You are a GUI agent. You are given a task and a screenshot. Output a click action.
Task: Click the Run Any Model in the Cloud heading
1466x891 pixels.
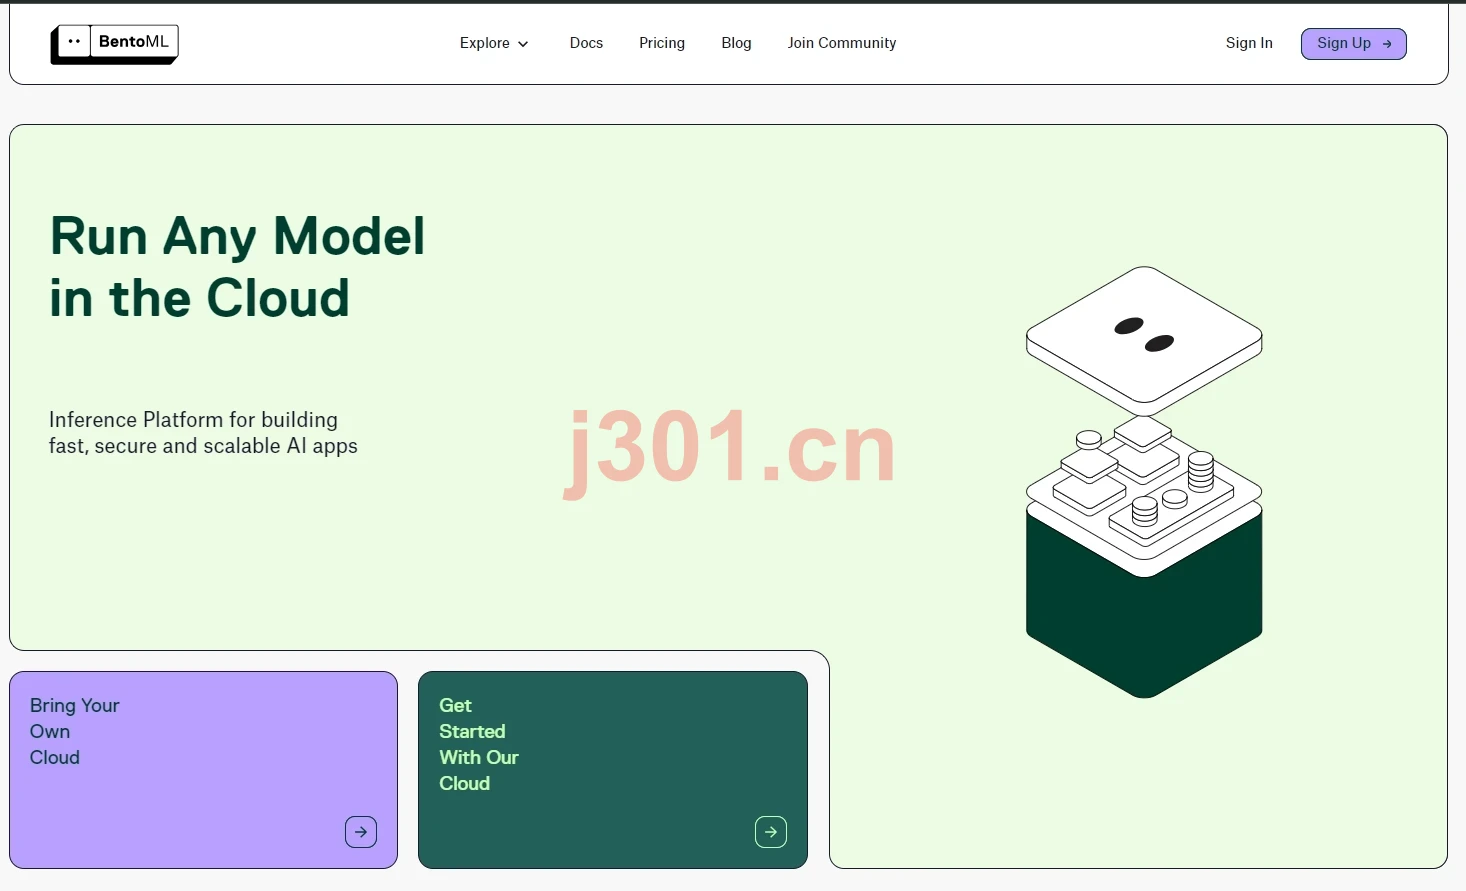(x=238, y=267)
